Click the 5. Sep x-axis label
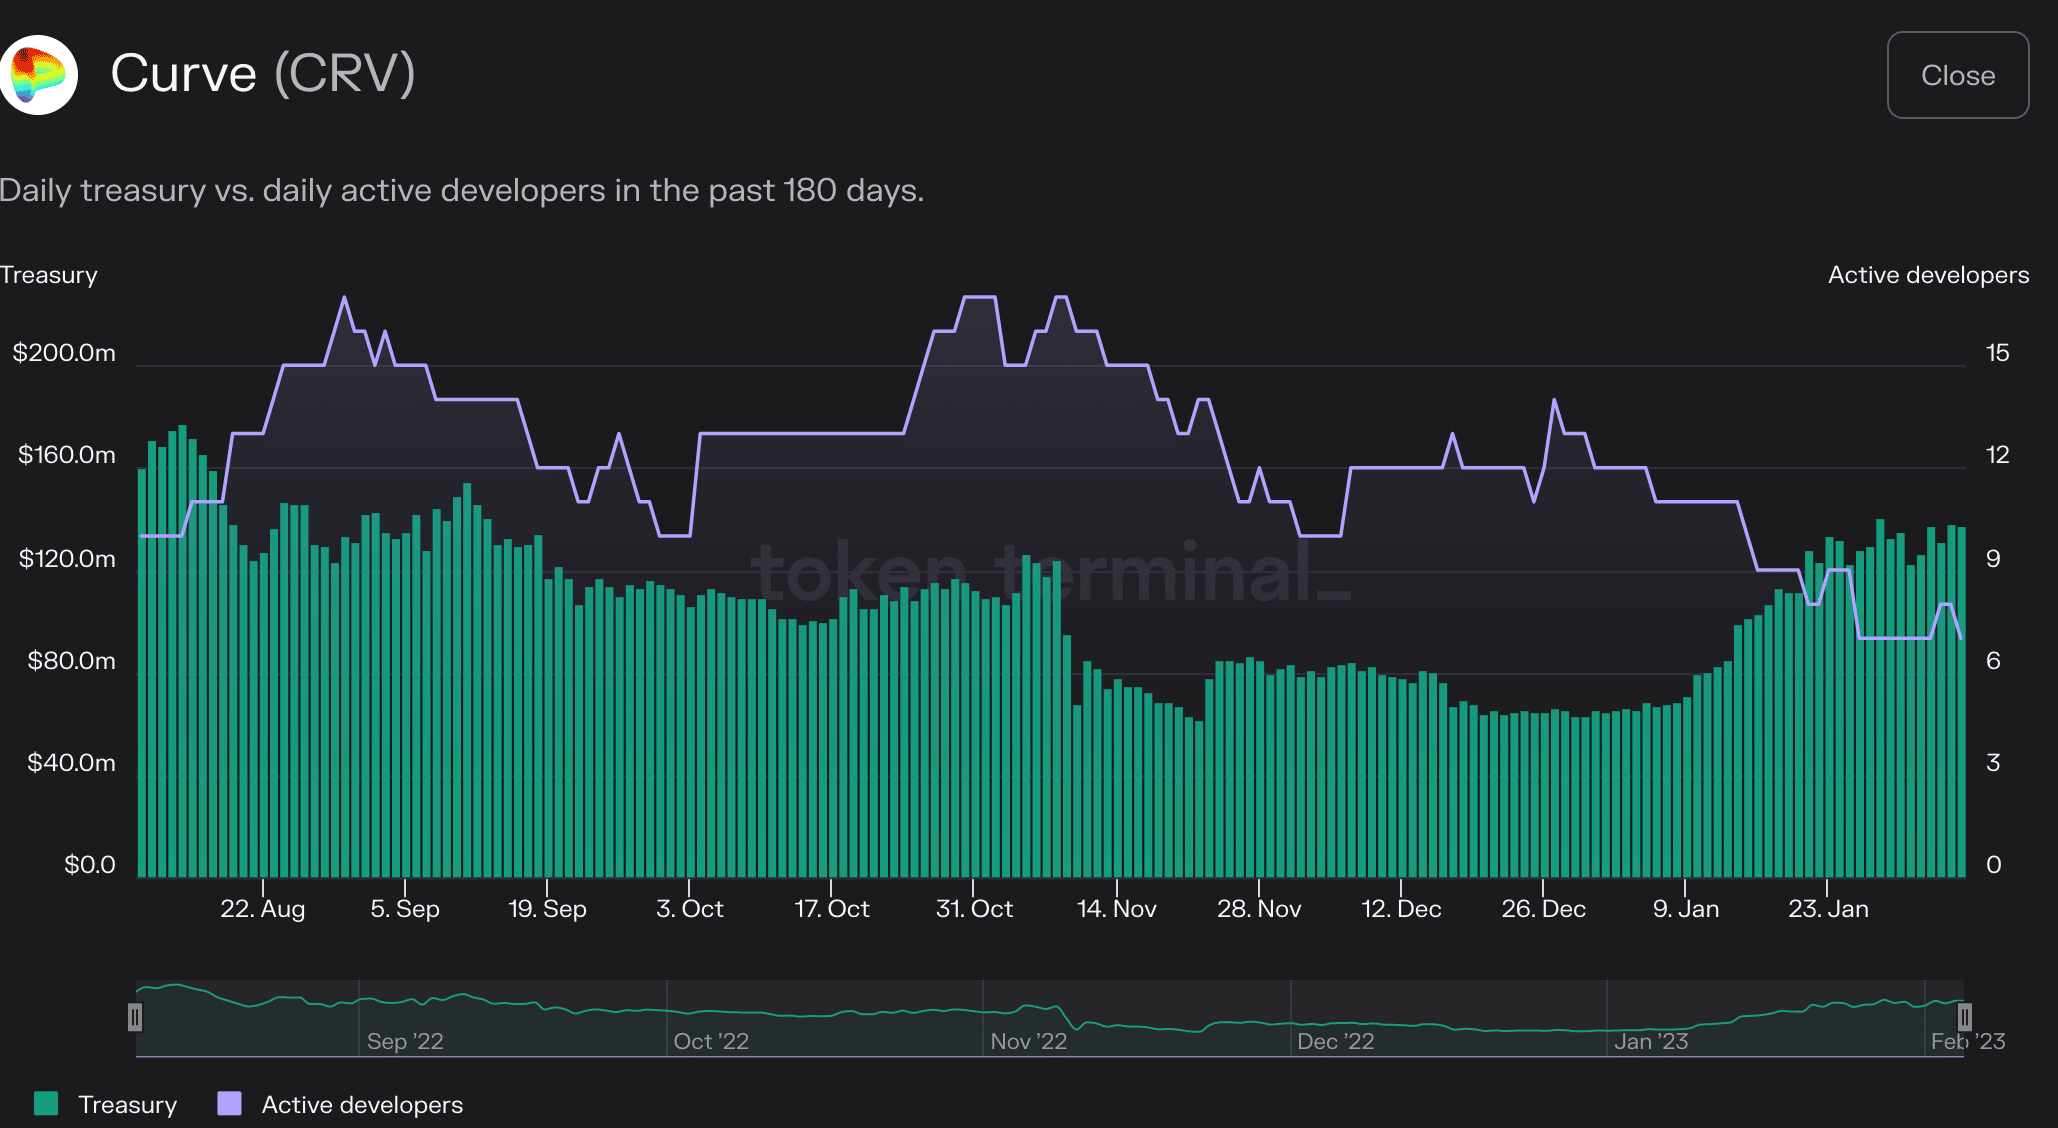Screen dimensions: 2058x1128 click(405, 909)
